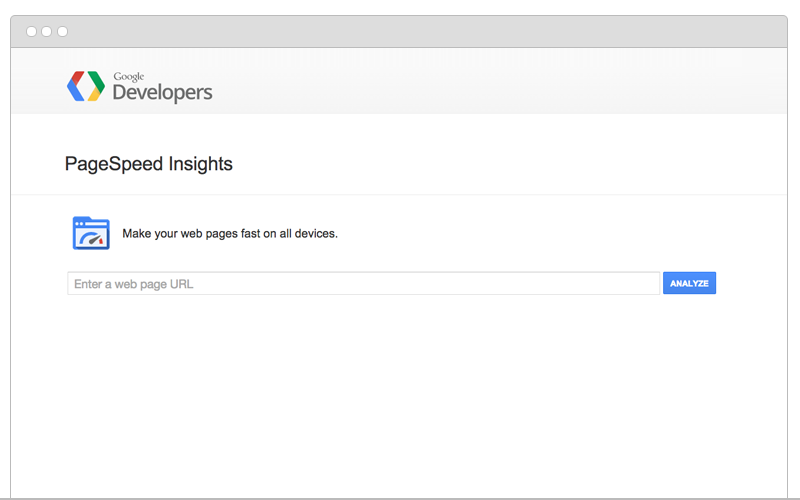800x500 pixels.
Task: Click the blue ANALYZE button
Action: 689,283
